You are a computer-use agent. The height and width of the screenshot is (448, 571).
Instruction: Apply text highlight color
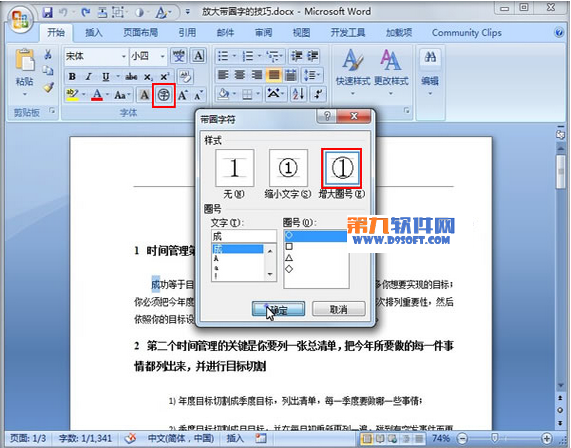[x=72, y=95]
